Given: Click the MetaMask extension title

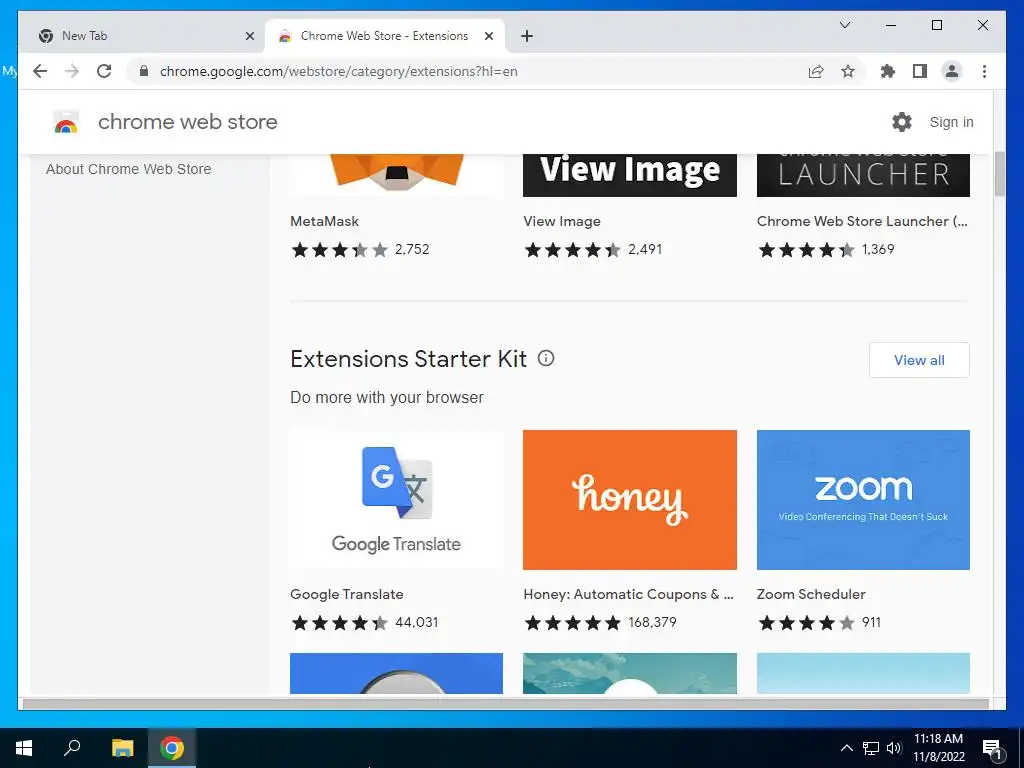Looking at the screenshot, I should [x=325, y=221].
